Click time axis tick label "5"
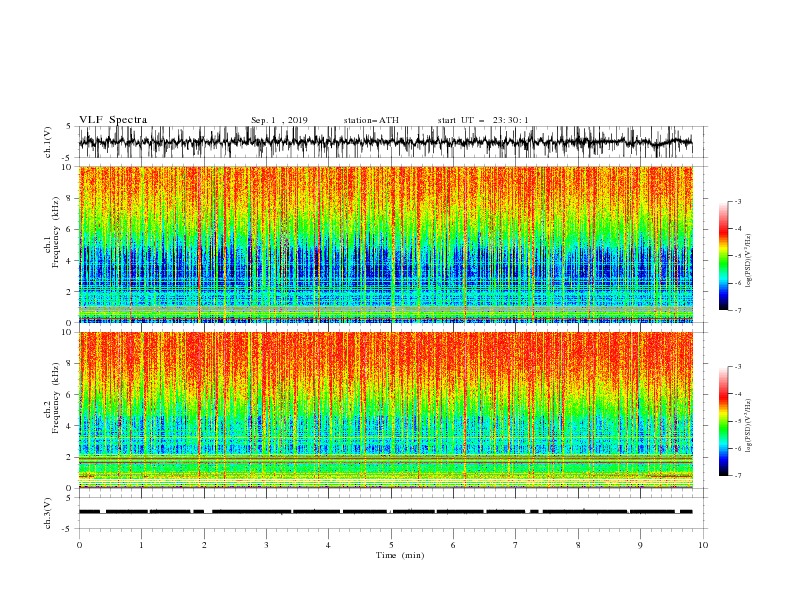792x612 pixels. tap(391, 545)
